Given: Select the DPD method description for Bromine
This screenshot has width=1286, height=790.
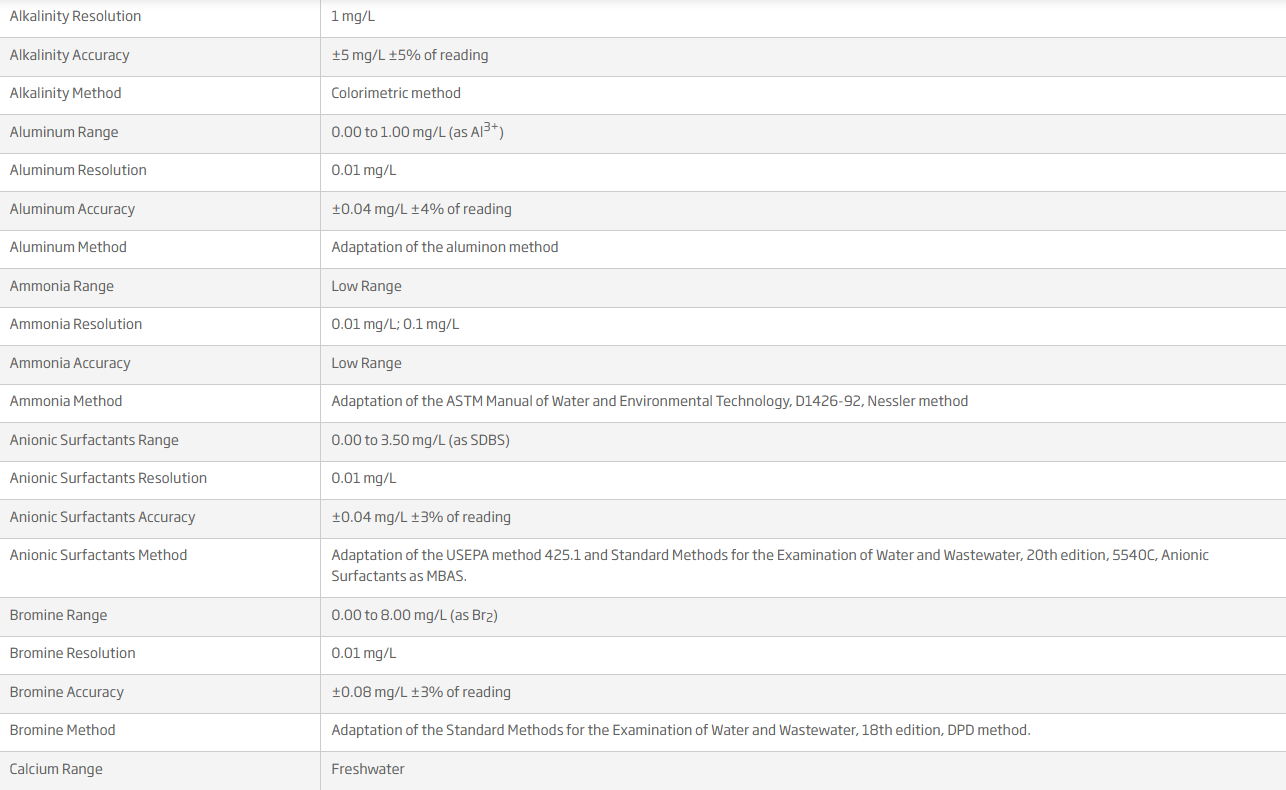Looking at the screenshot, I should (681, 730).
